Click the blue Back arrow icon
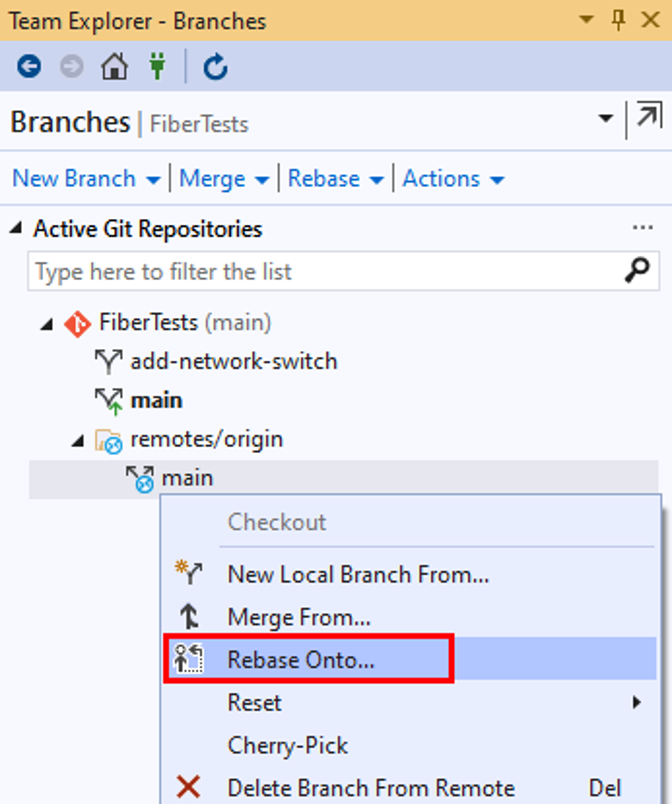The width and height of the screenshot is (672, 804). coord(29,67)
